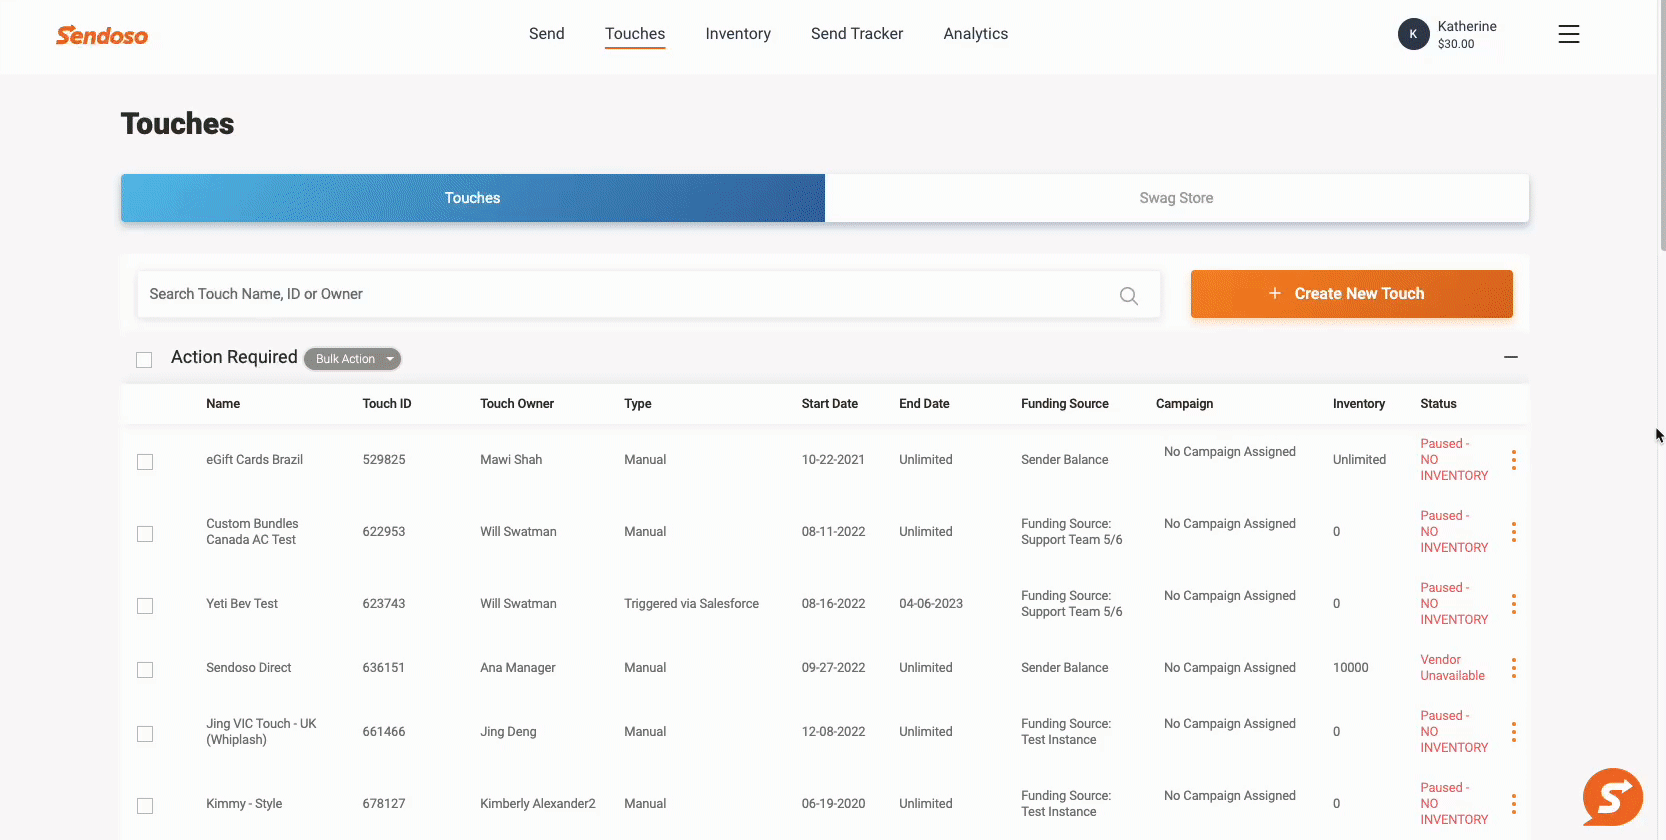Click Katherine's profile avatar
The width and height of the screenshot is (1666, 840).
[x=1413, y=34]
